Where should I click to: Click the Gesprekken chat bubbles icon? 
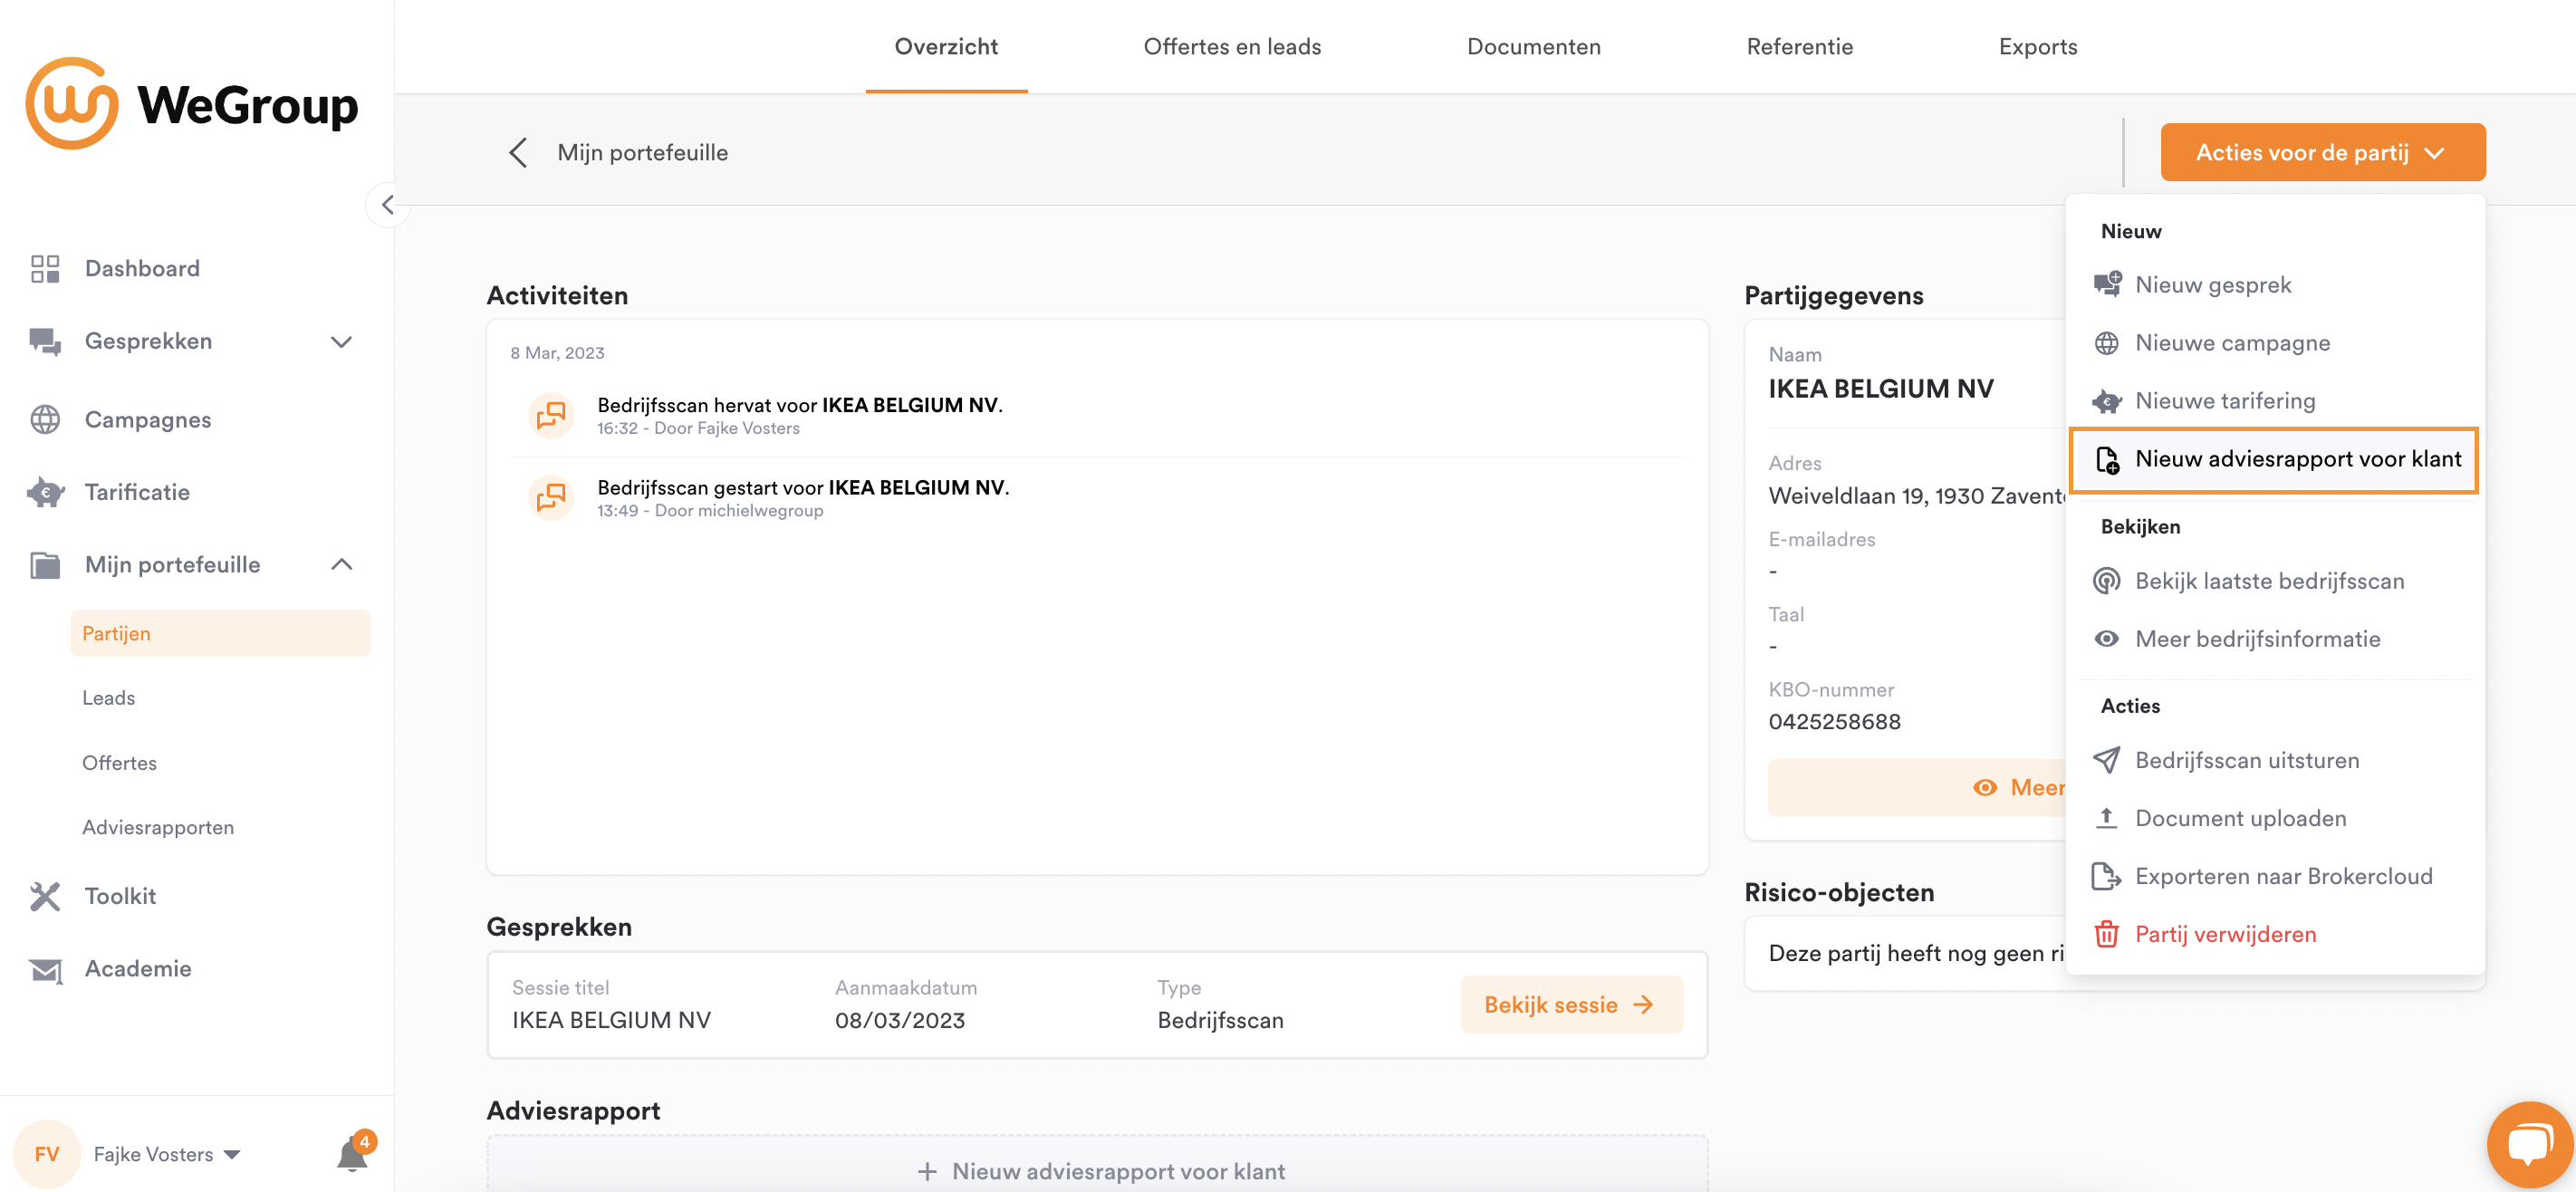coord(45,341)
